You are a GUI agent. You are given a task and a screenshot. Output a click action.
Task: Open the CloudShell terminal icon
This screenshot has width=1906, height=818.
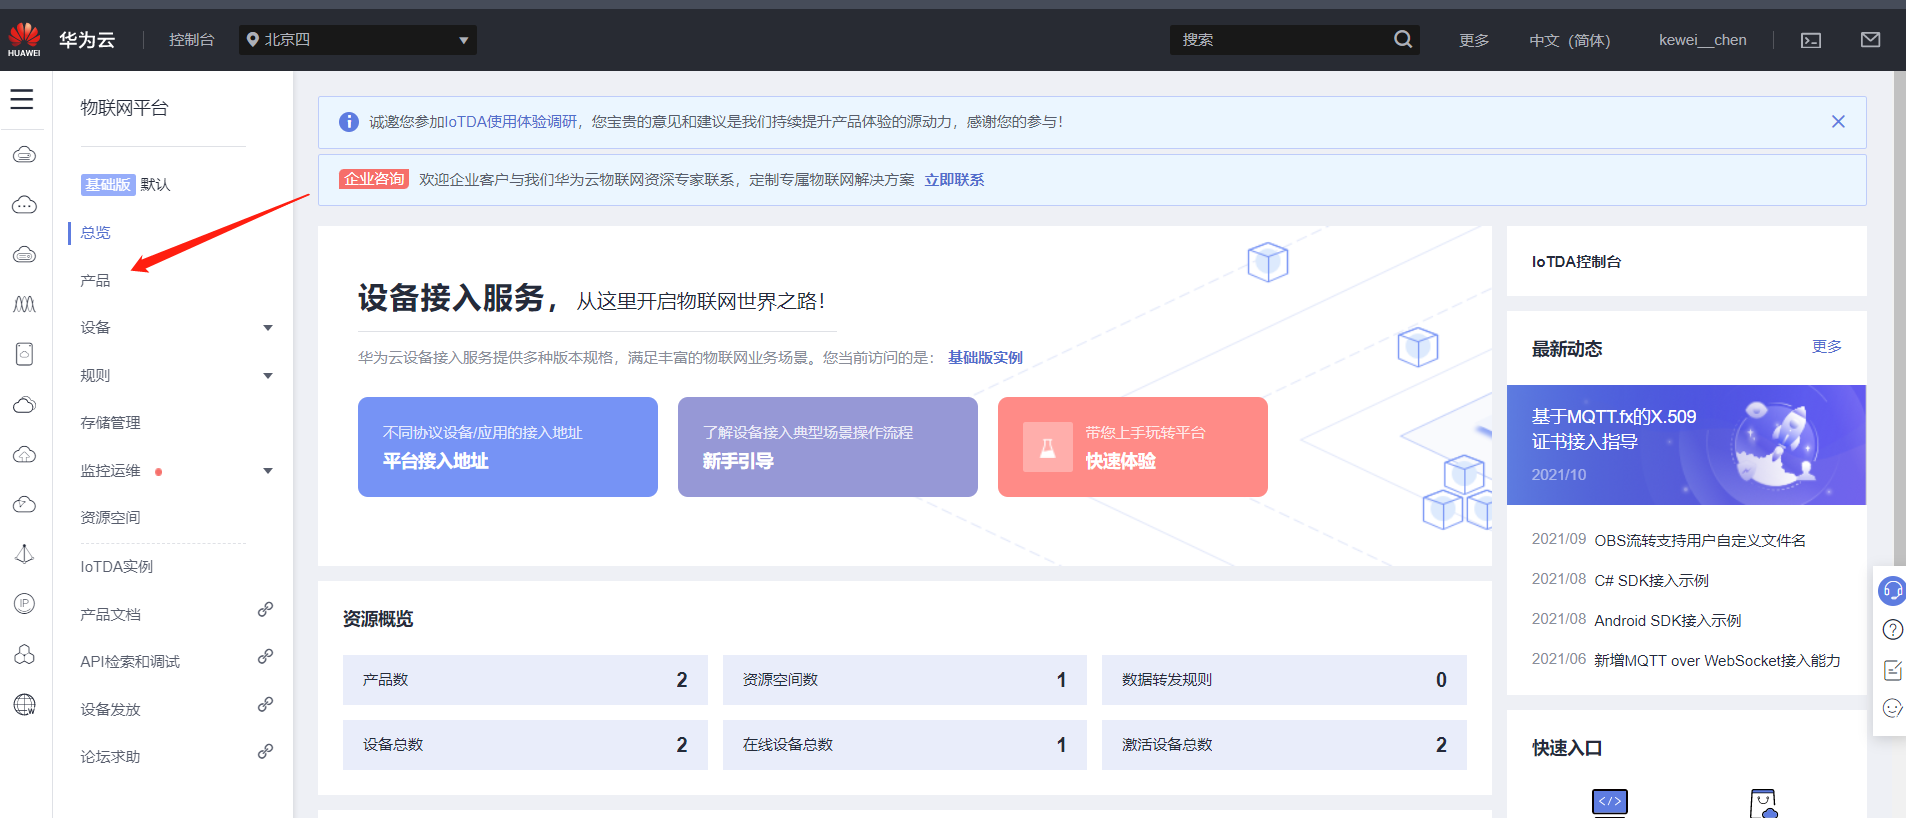pos(1811,40)
